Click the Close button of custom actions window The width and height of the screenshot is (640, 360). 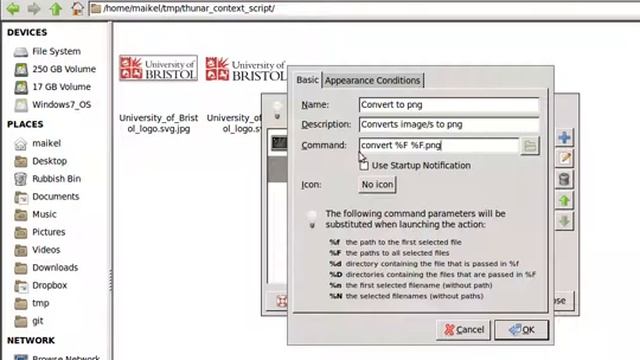pos(563,301)
